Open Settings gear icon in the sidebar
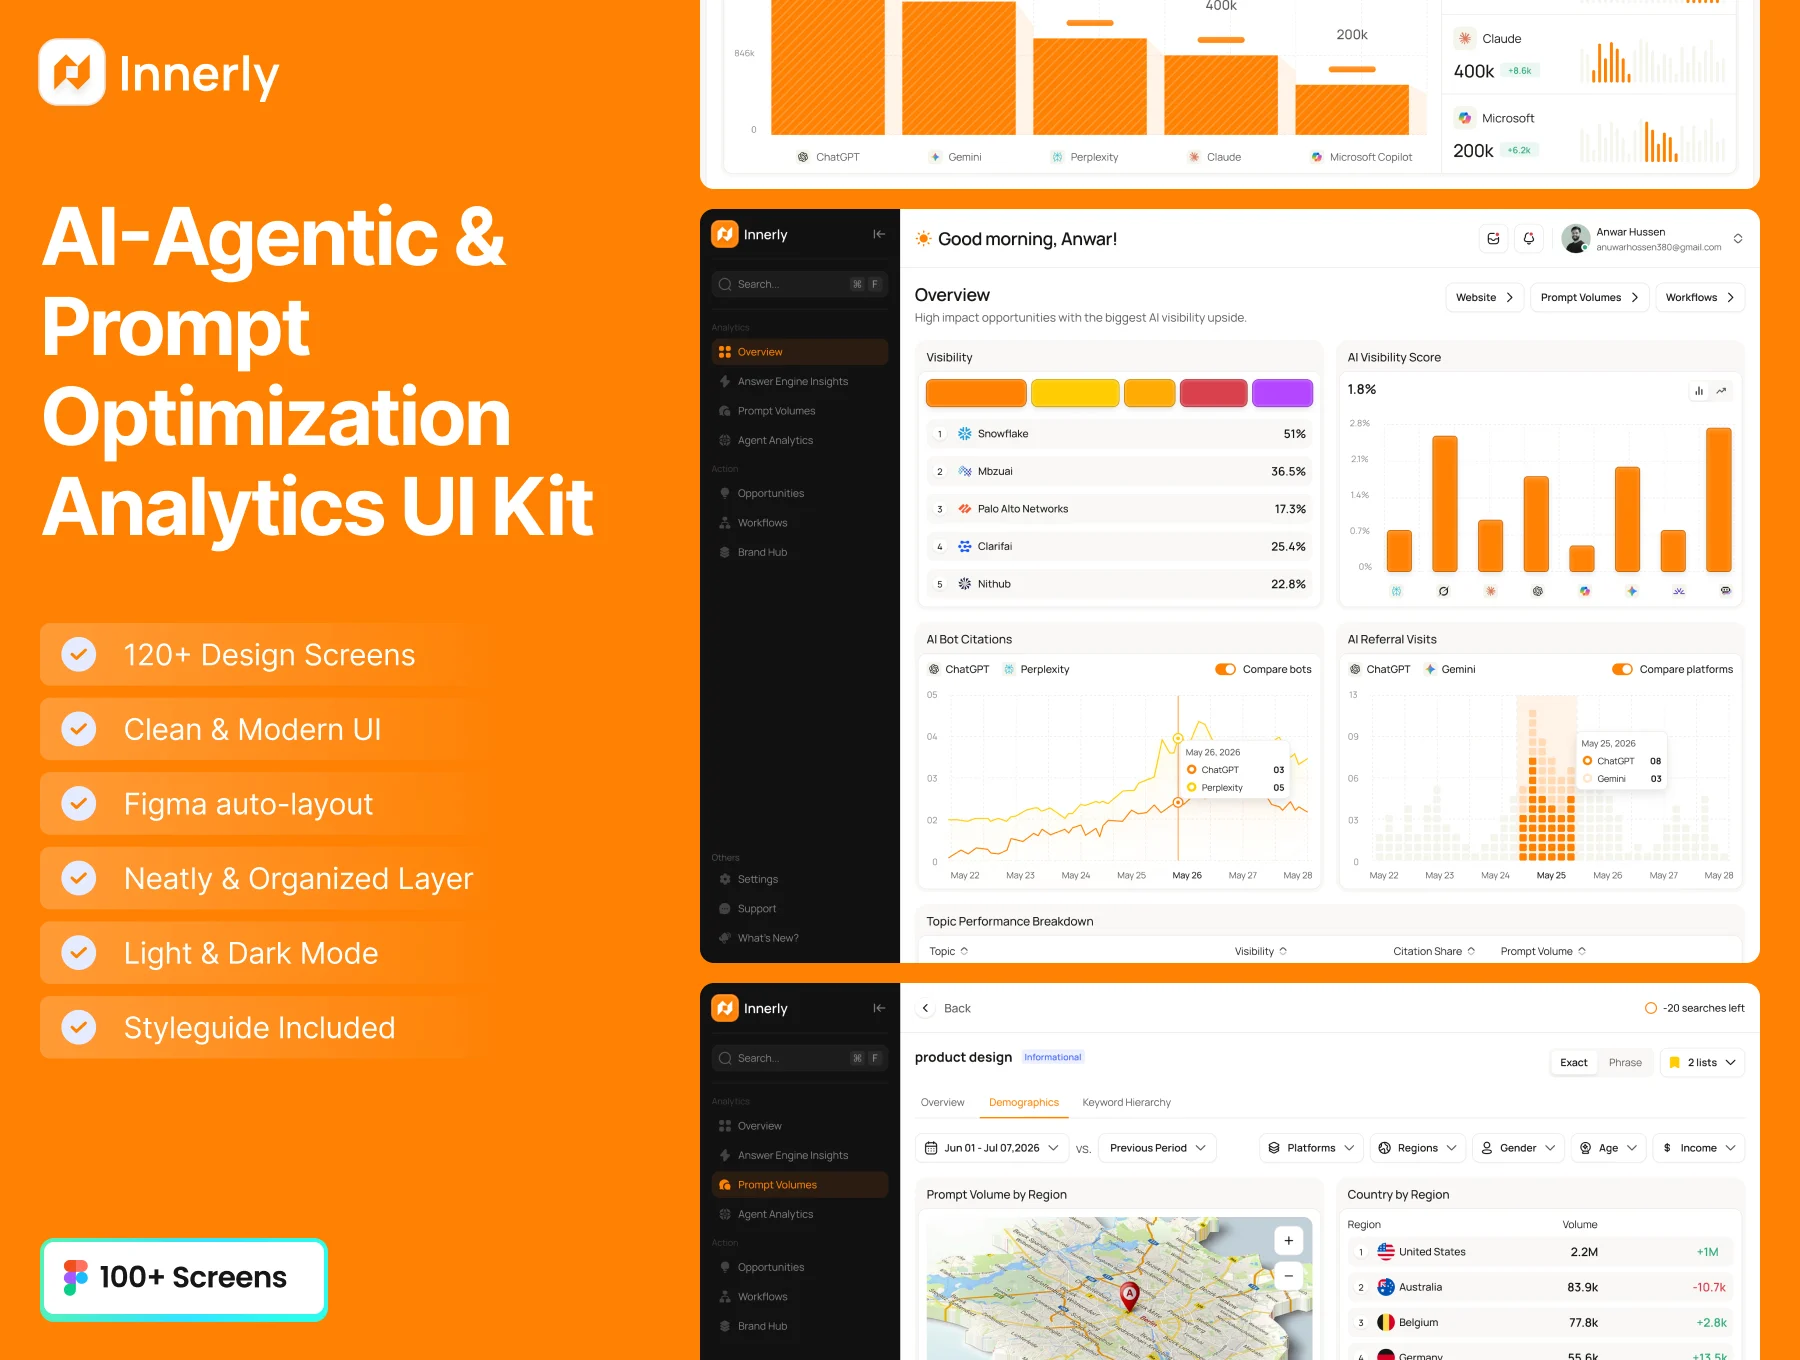1800x1360 pixels. [725, 879]
